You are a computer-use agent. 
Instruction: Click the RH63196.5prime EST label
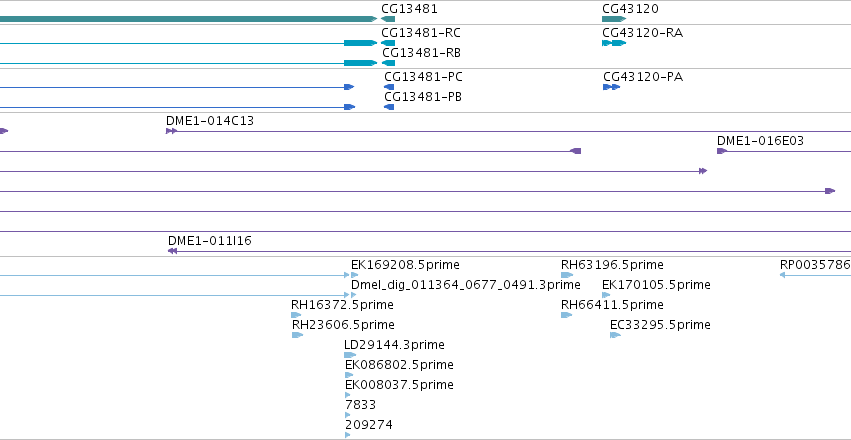point(612,265)
